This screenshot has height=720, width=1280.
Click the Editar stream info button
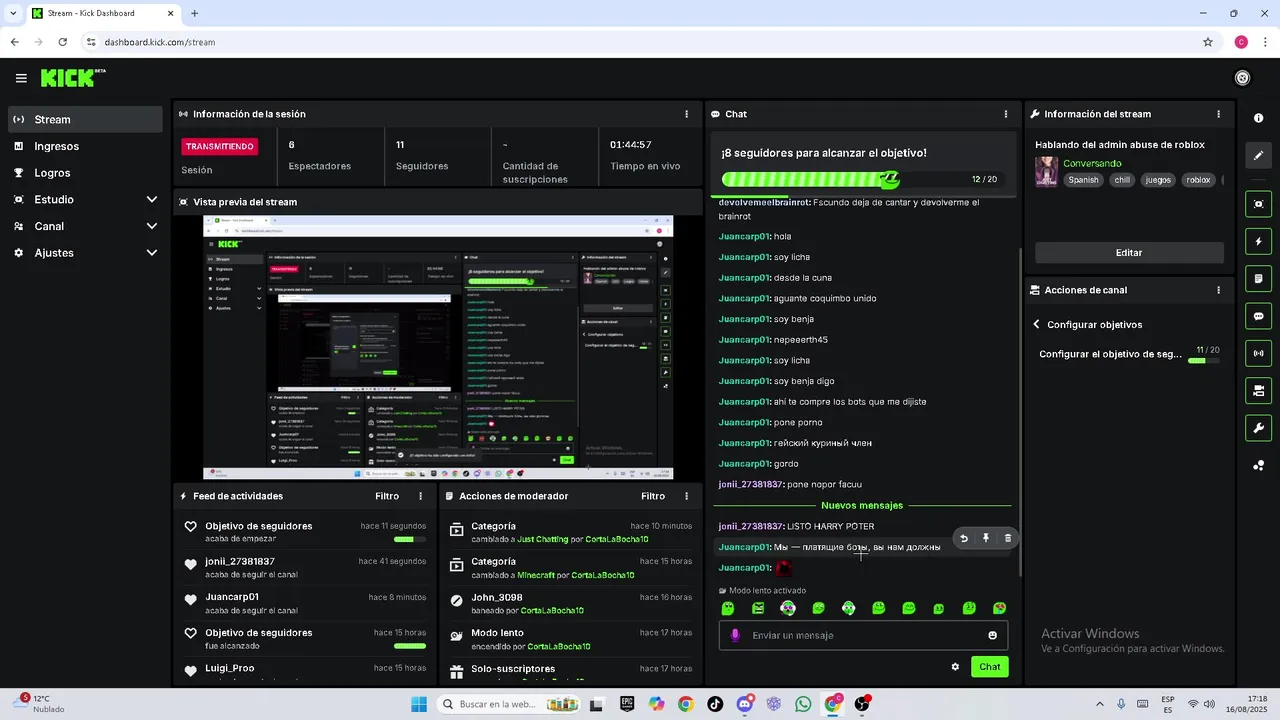pos(1129,253)
